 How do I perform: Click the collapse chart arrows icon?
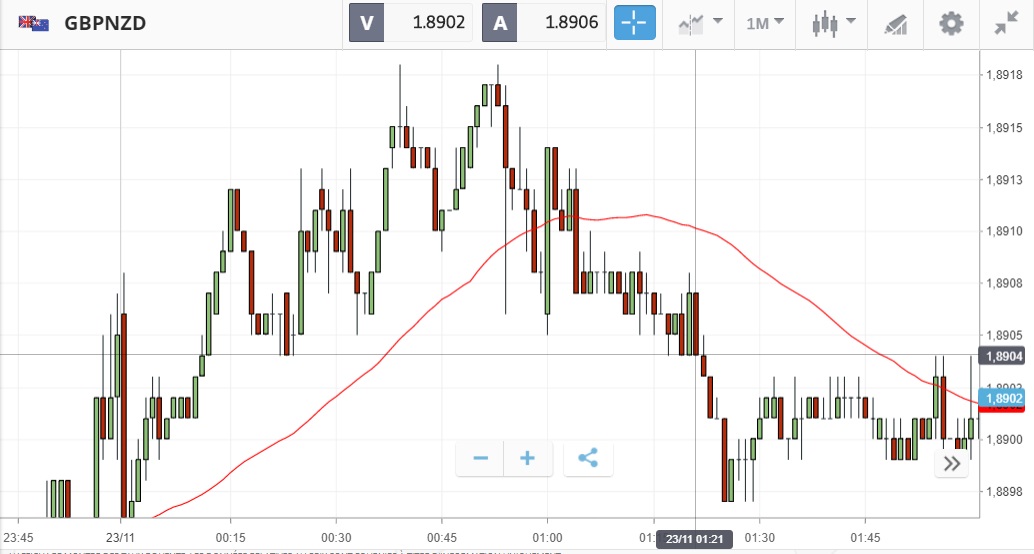1006,23
